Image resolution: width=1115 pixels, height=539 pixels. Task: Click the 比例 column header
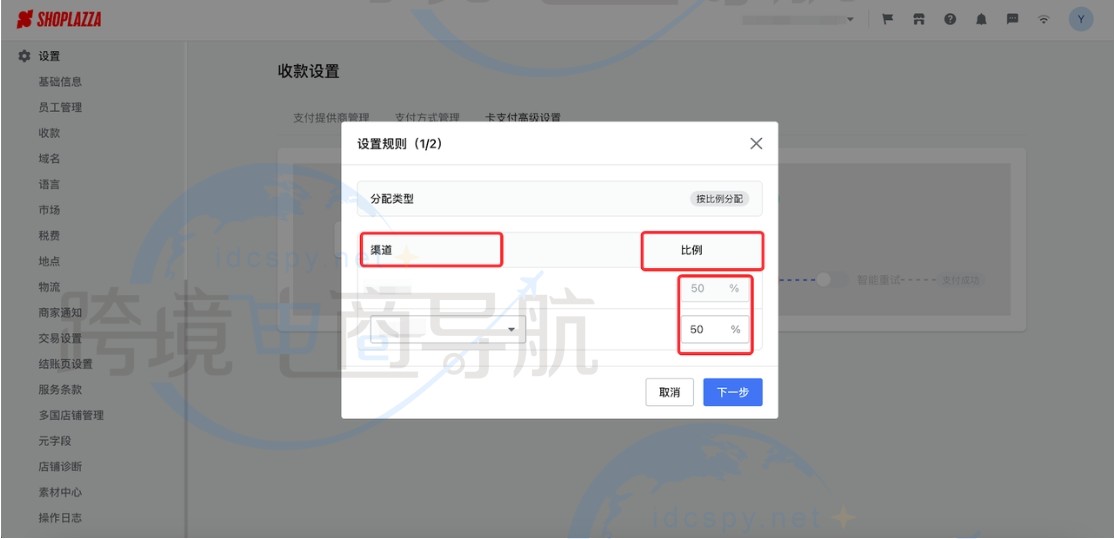[692, 250]
